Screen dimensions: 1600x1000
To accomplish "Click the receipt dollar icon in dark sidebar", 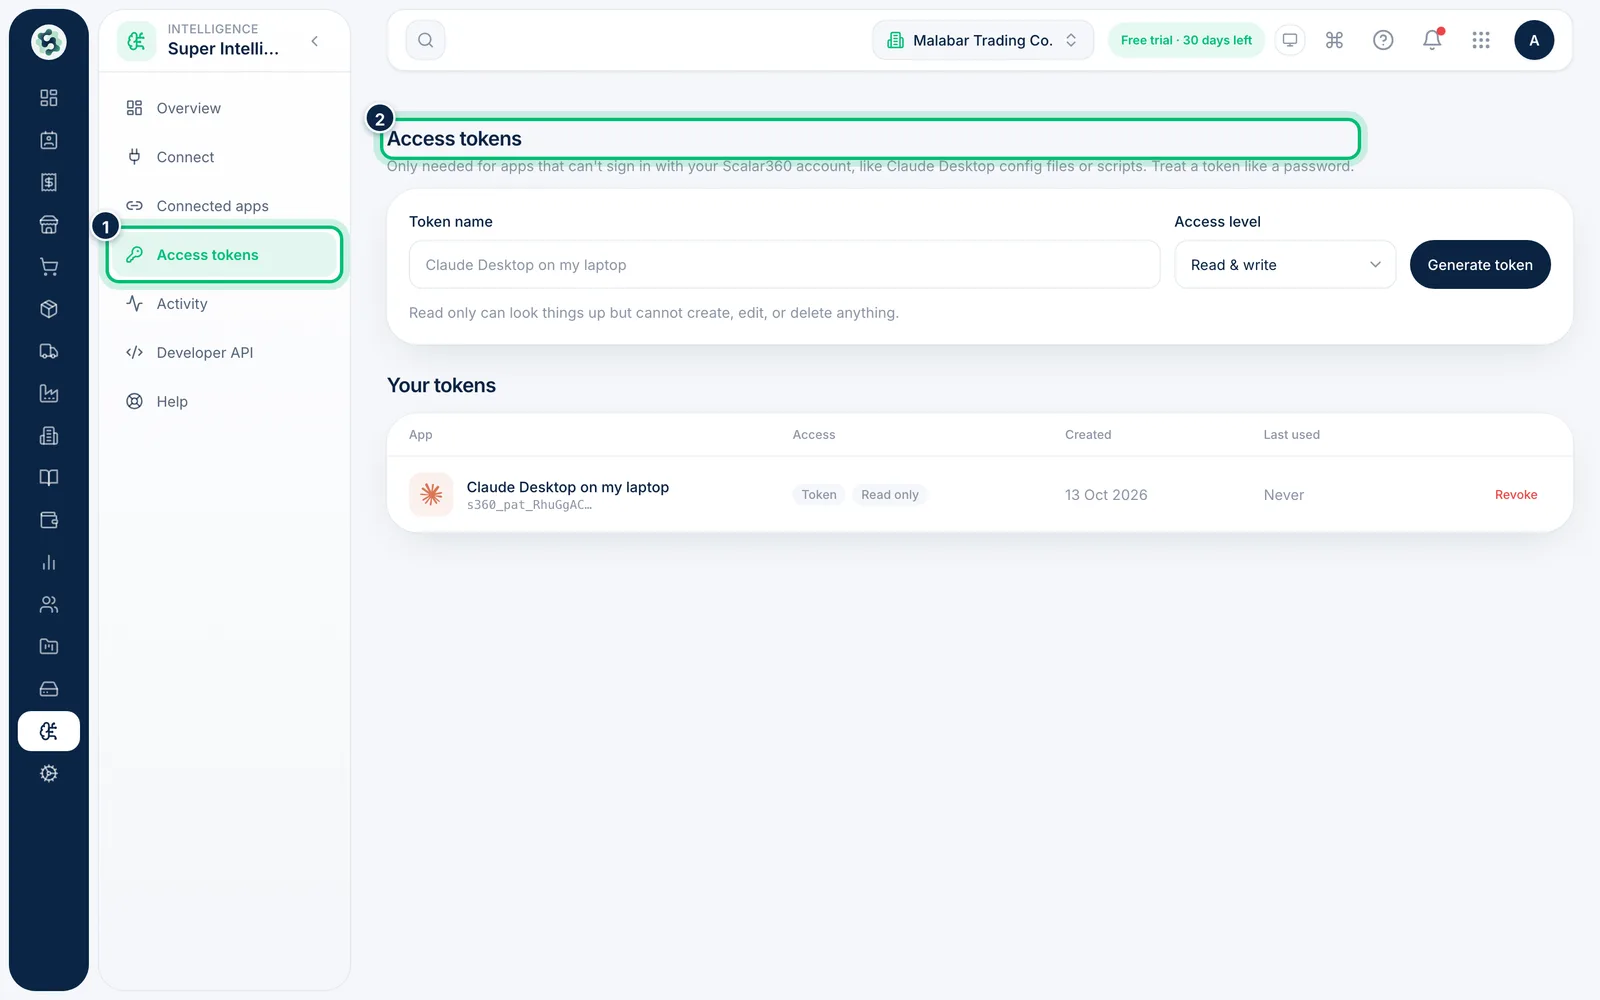I will pos(48,182).
